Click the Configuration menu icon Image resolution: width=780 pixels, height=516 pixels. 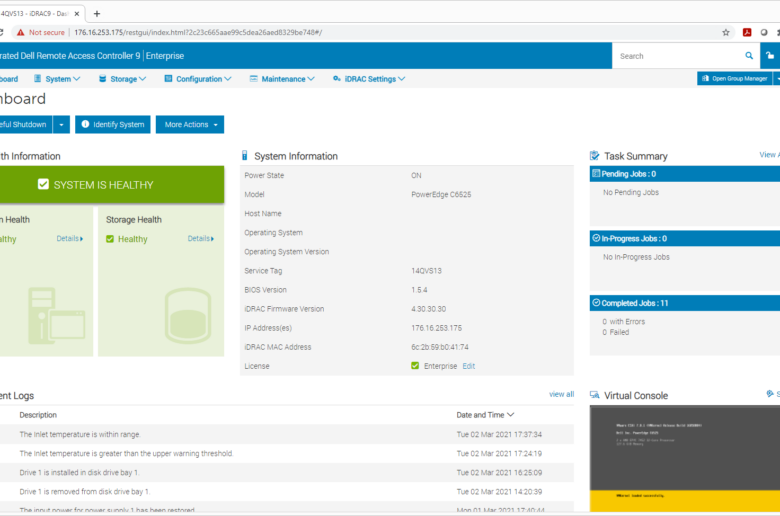[x=168, y=79]
